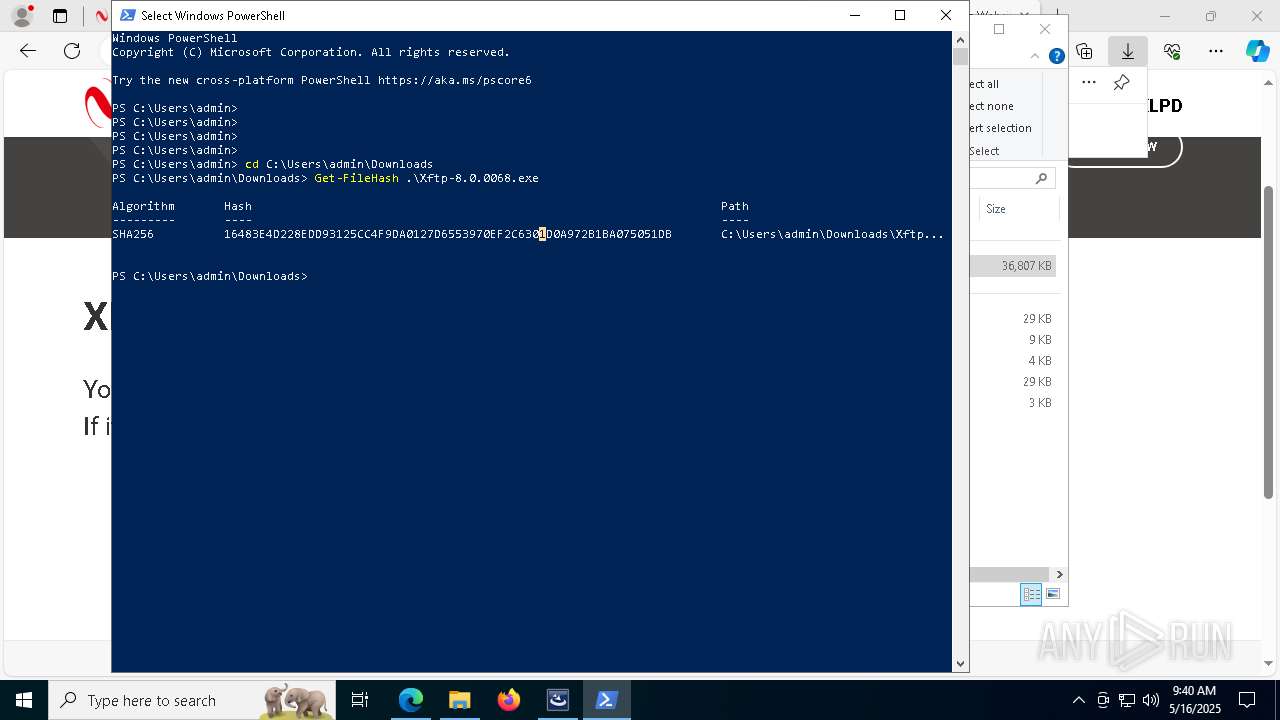Image resolution: width=1280 pixels, height=720 pixels.
Task: Click taskbar search box
Action: 194,700
